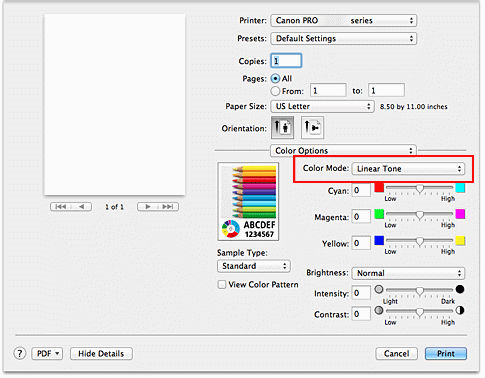Enable View Color Pattern checkbox
The width and height of the screenshot is (485, 378).
pyautogui.click(x=222, y=284)
